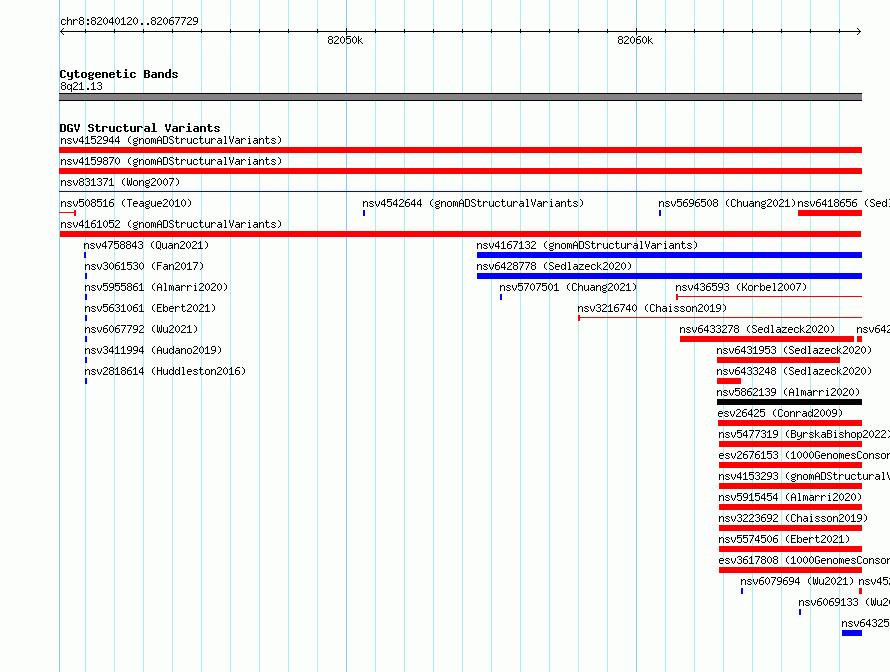Viewport: 890px width, 672px height.
Task: Click the blue nsv4542644 tick marker
Action: [x=364, y=213]
